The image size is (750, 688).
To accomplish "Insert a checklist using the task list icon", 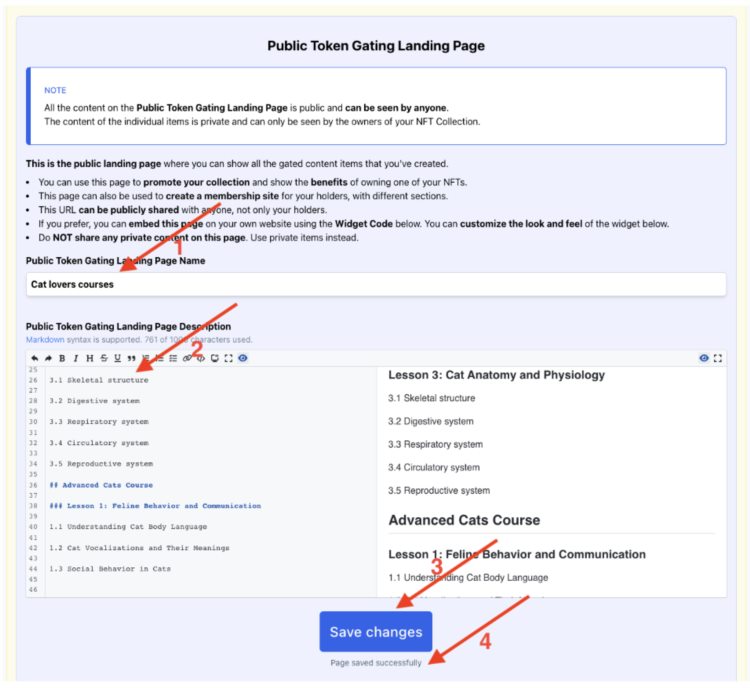I will [173, 358].
